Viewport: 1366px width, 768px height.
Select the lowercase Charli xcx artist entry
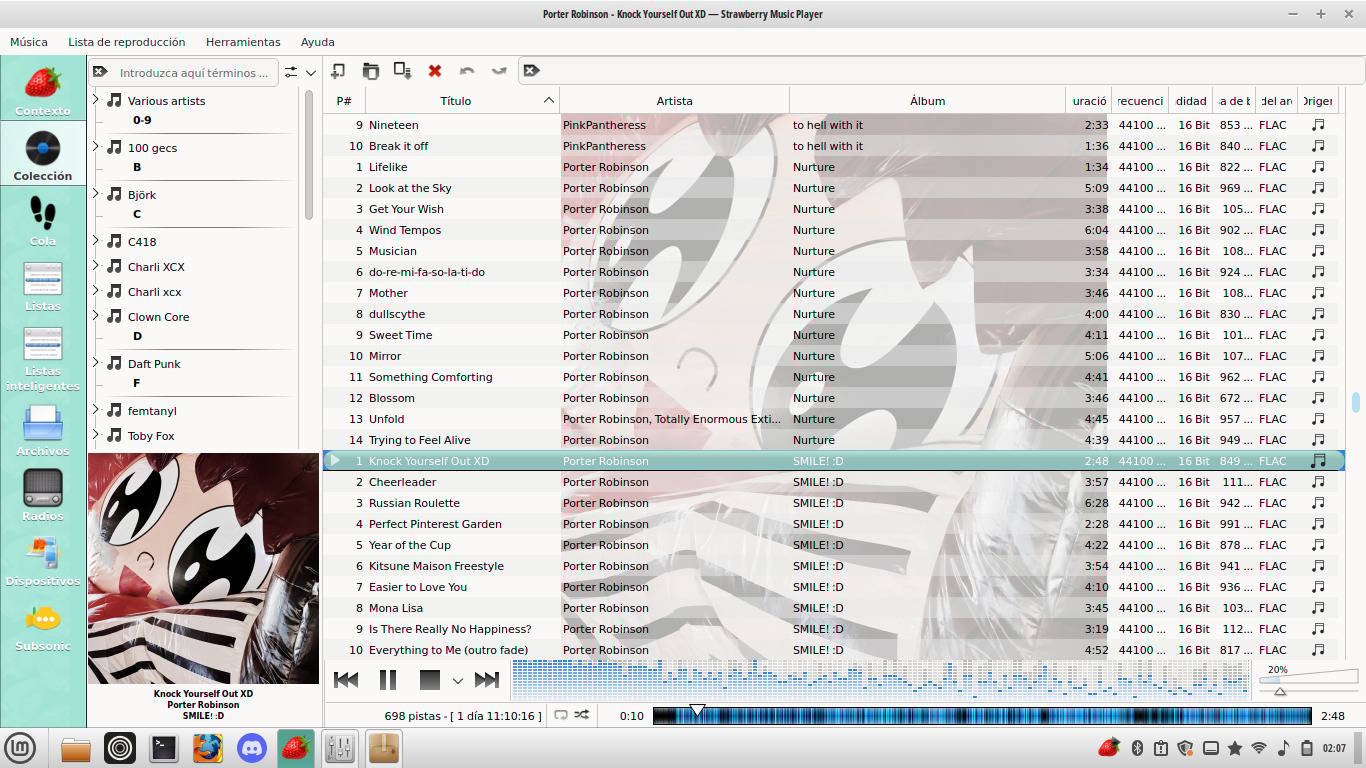click(155, 292)
